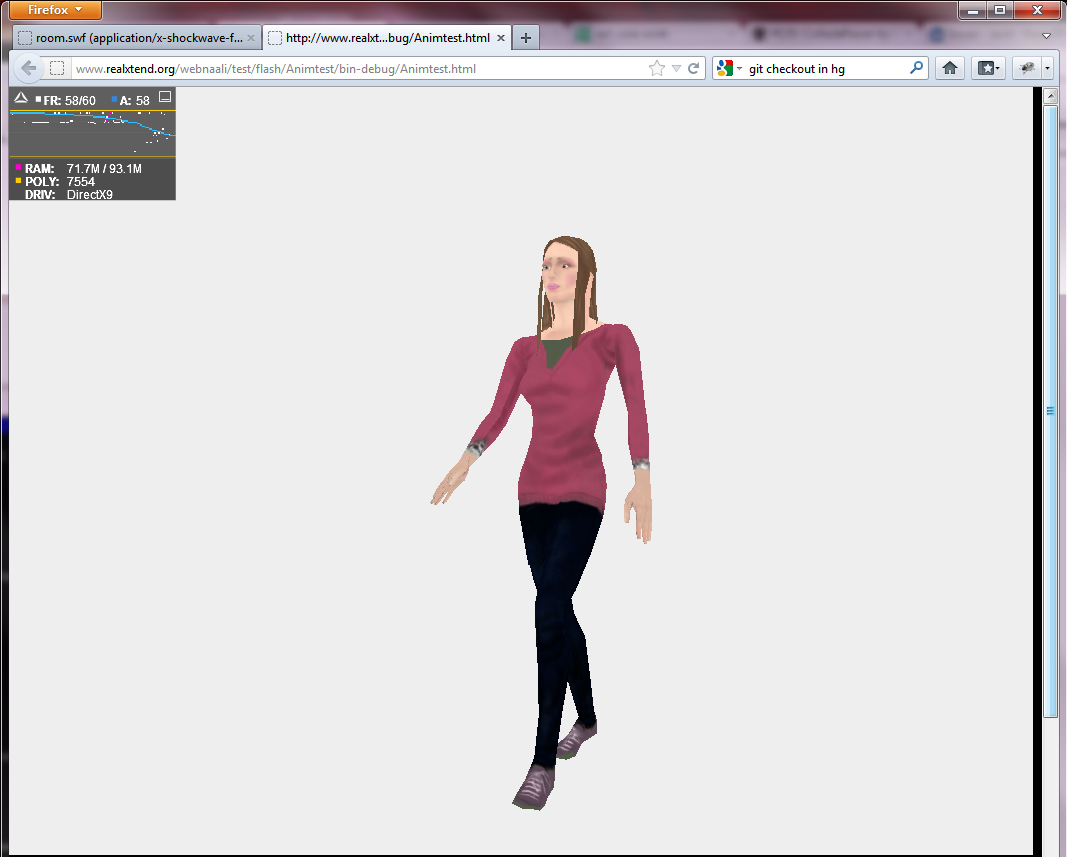This screenshot has height=857, width=1067.
Task: Bookmark this page with the star icon
Action: pyautogui.click(x=656, y=69)
